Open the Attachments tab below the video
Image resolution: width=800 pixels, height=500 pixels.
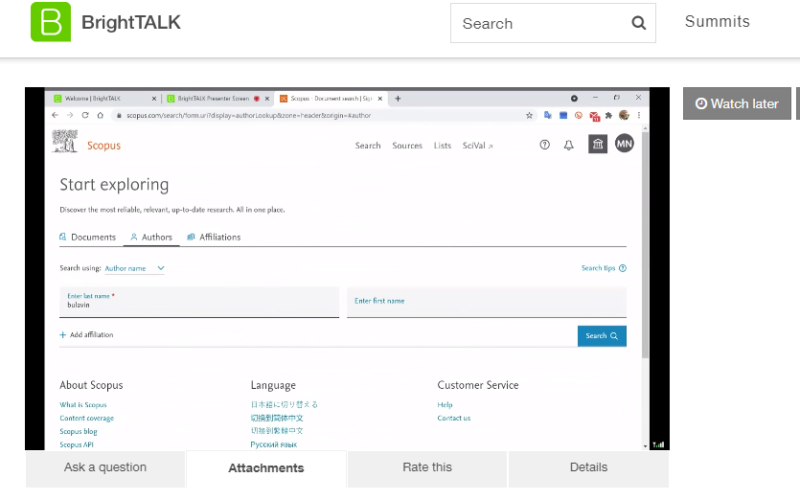tap(266, 468)
